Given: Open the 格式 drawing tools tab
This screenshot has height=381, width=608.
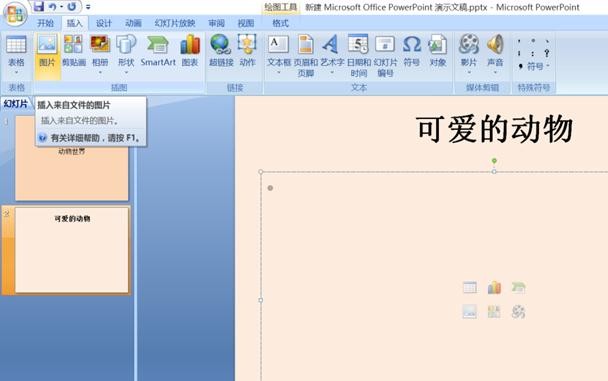Looking at the screenshot, I should (280, 23).
